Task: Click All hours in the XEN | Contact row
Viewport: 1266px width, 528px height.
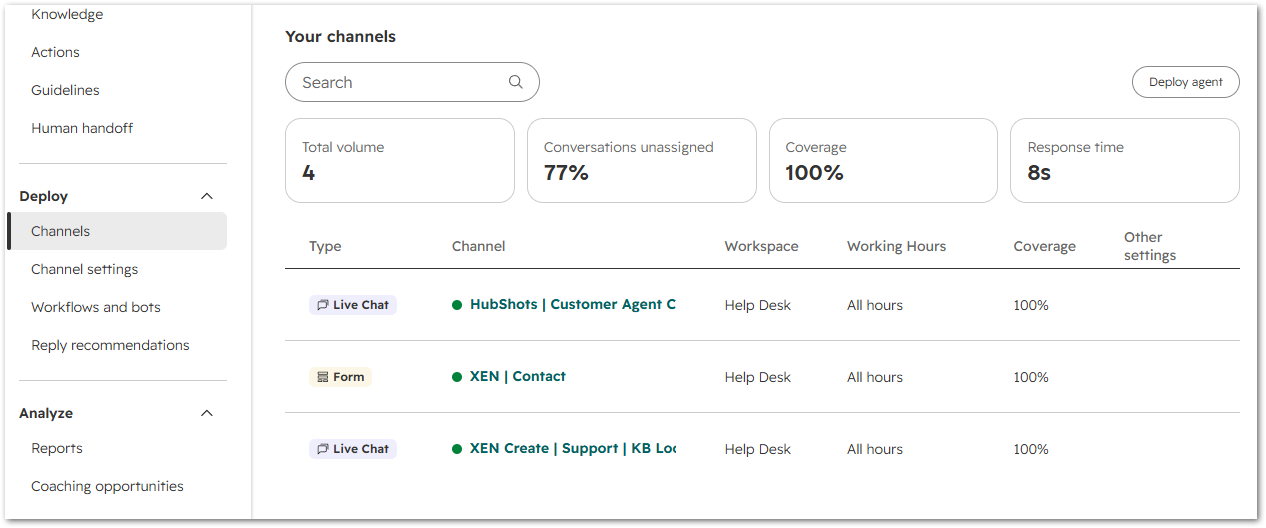Action: [875, 377]
